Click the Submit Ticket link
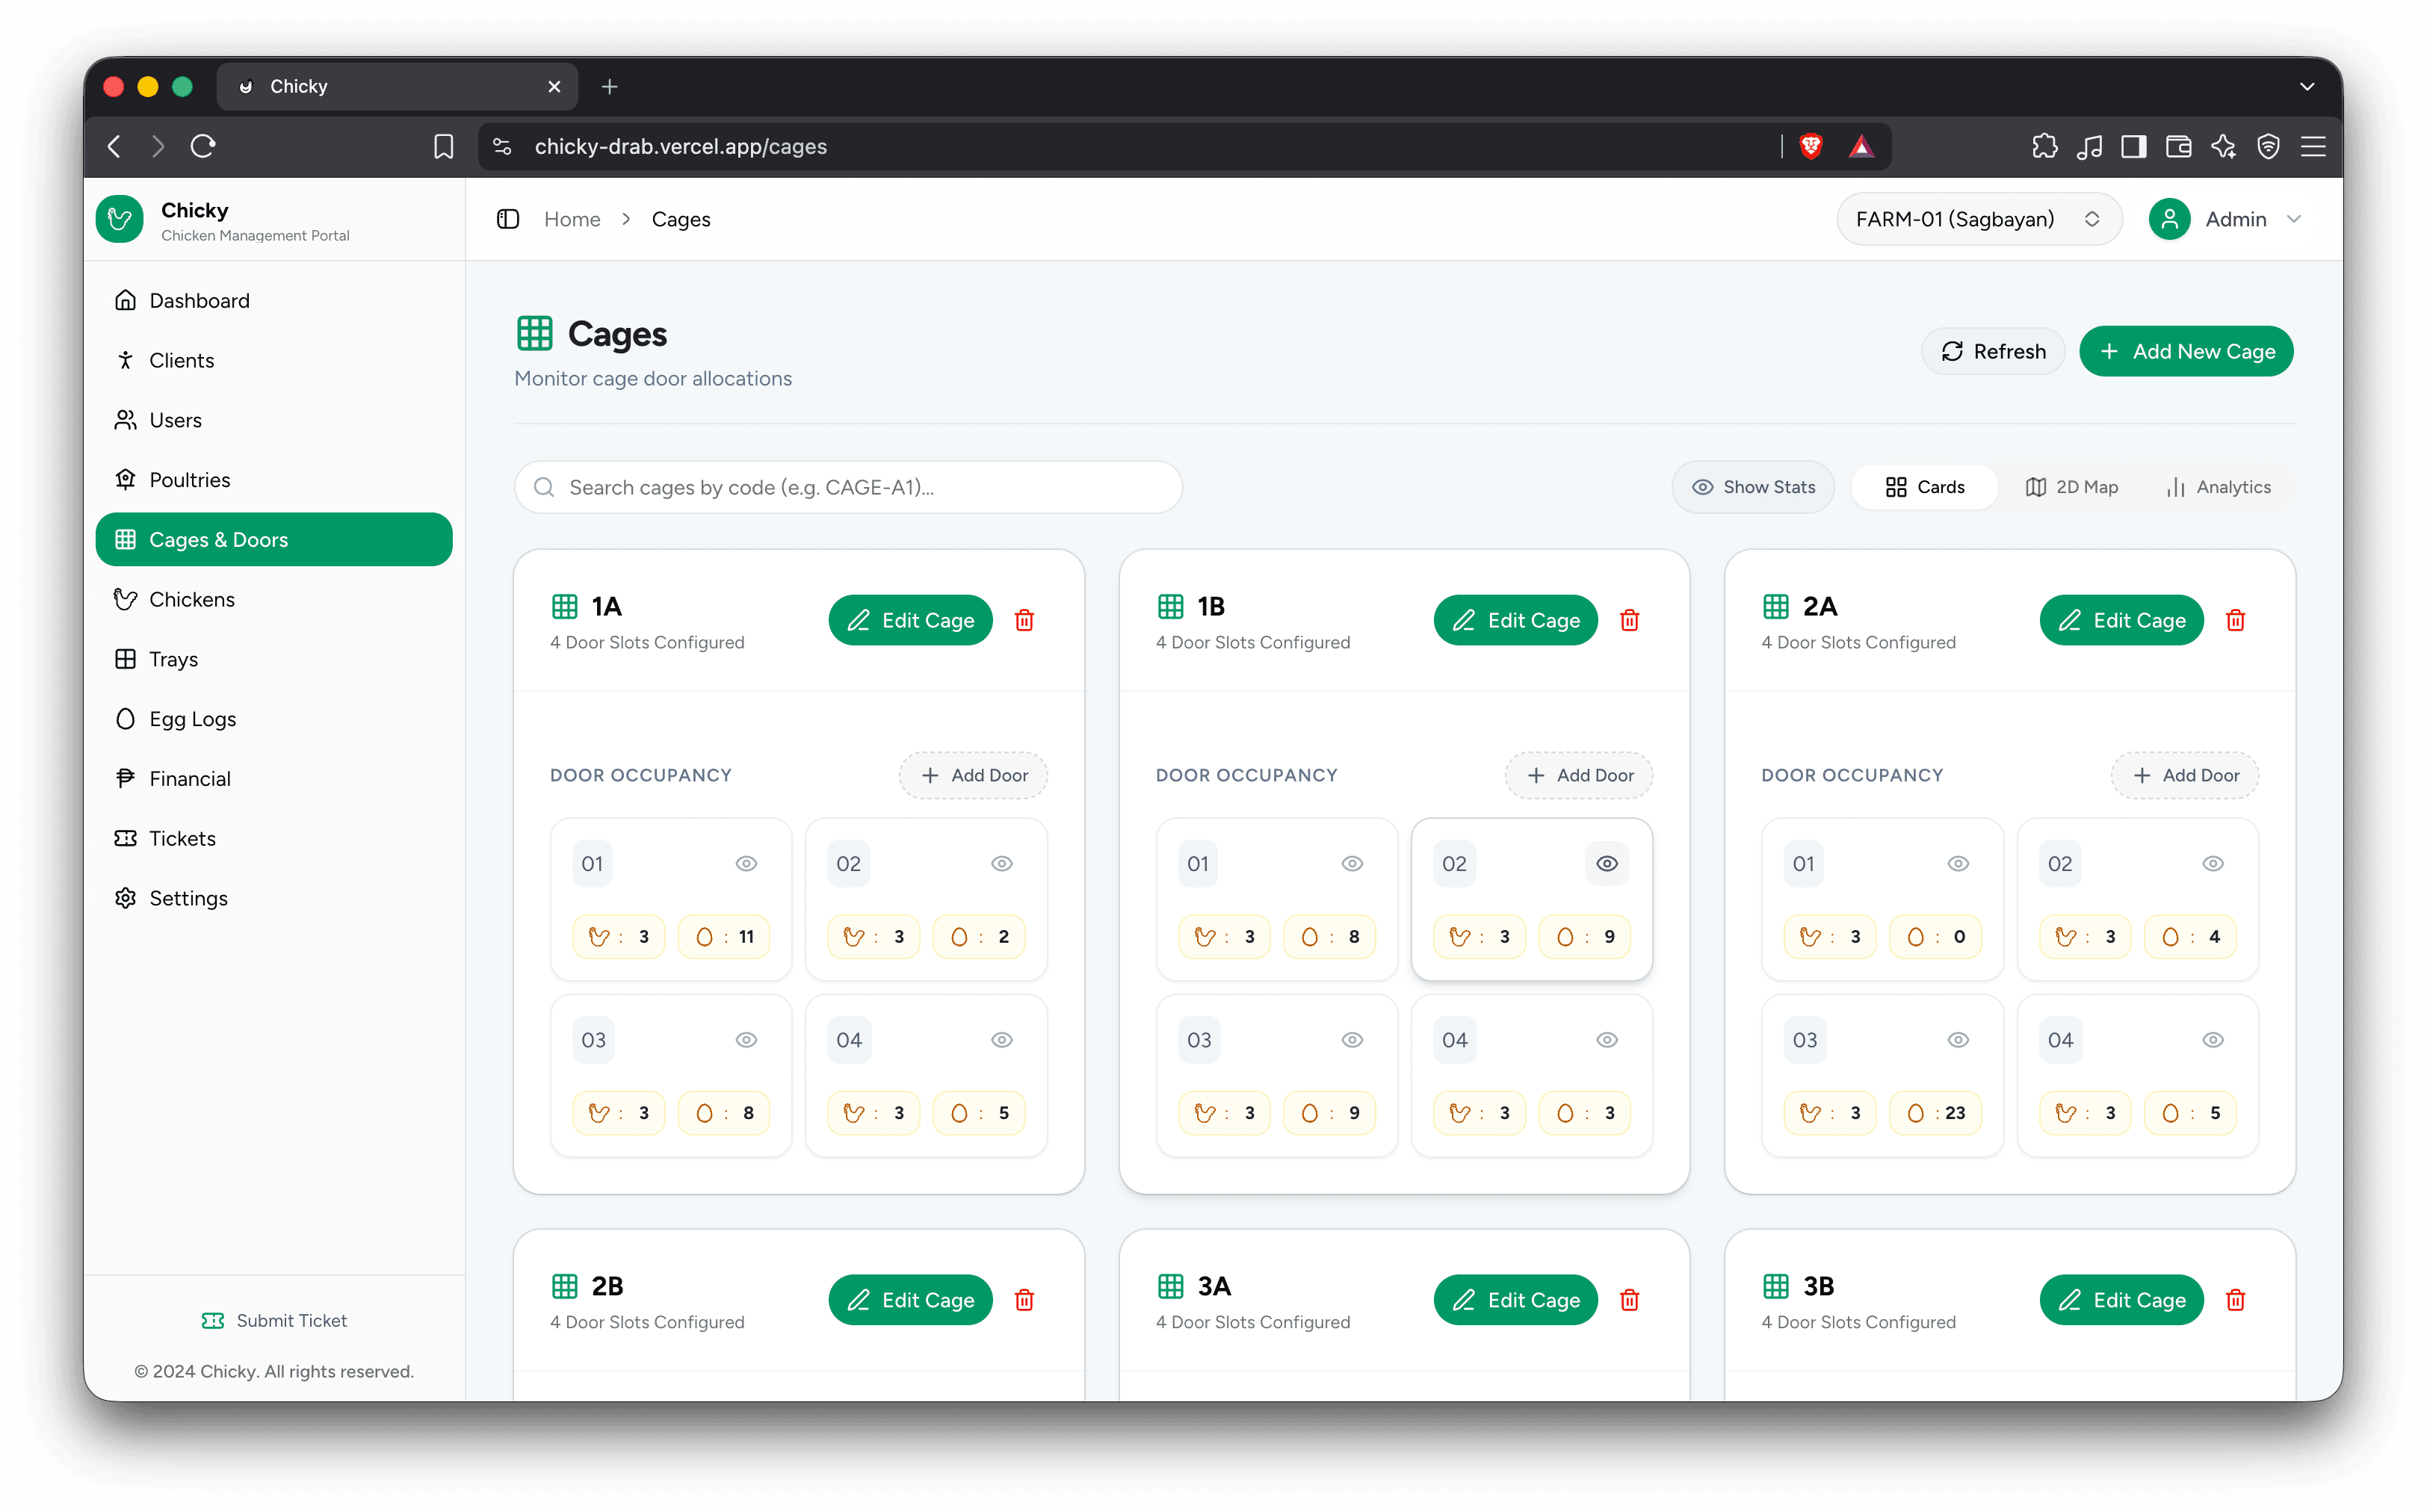The height and width of the screenshot is (1512, 2427). (274, 1320)
